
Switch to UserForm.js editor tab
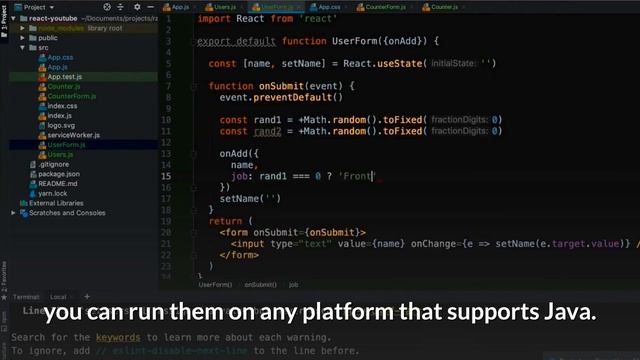276,7
